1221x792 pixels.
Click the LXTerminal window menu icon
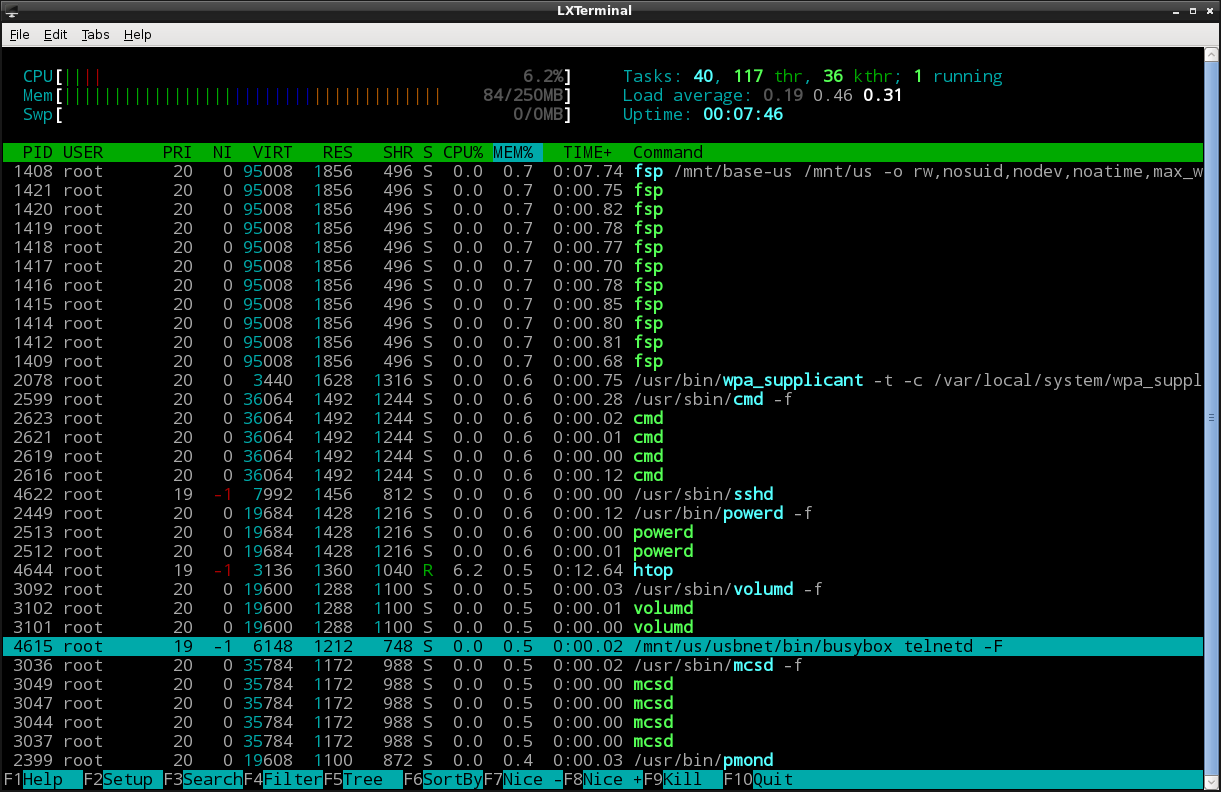point(12,10)
